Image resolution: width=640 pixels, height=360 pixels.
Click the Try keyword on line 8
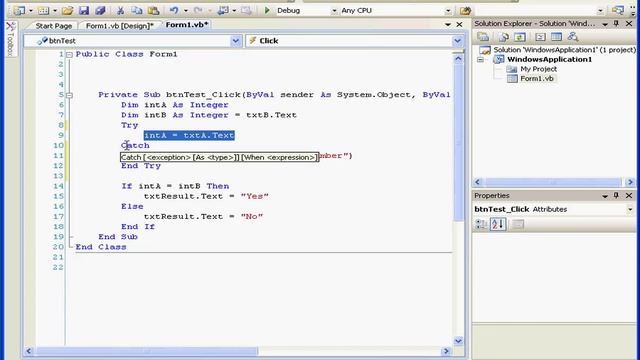pos(129,125)
